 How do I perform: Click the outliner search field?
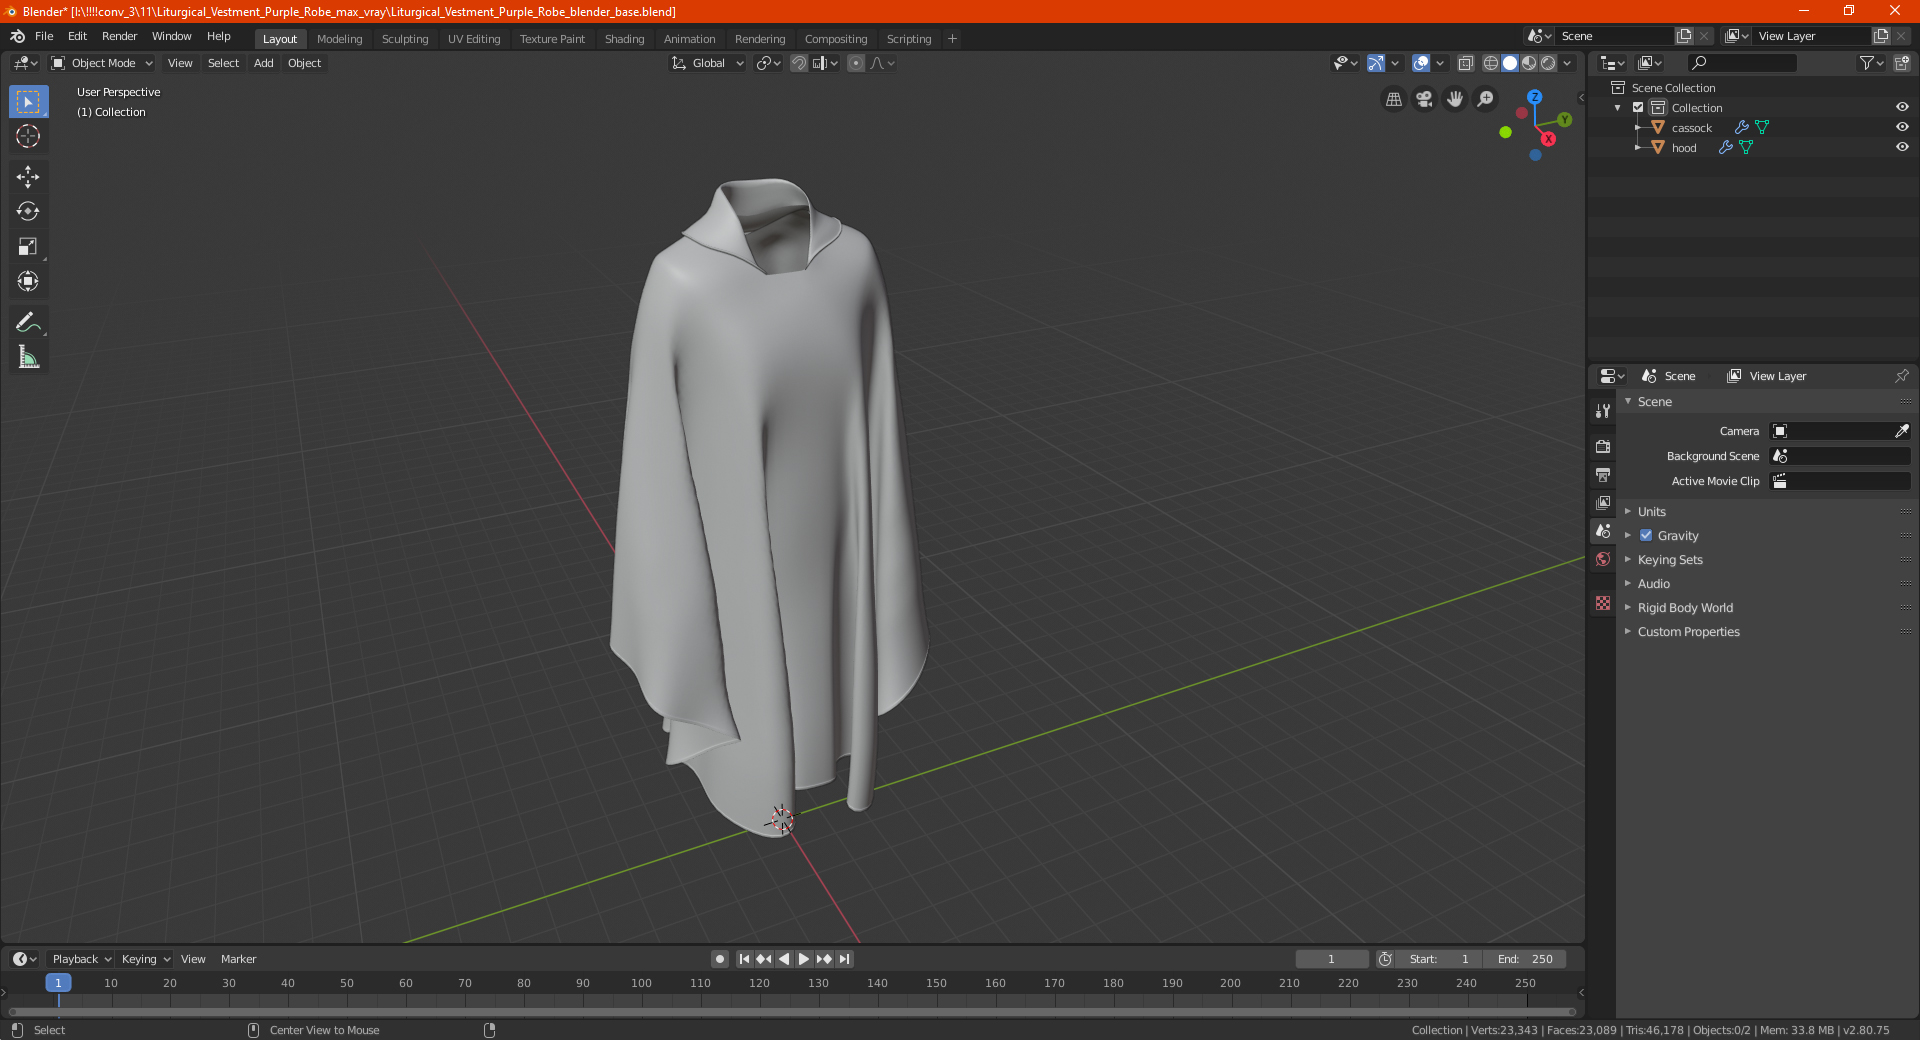coord(1741,63)
